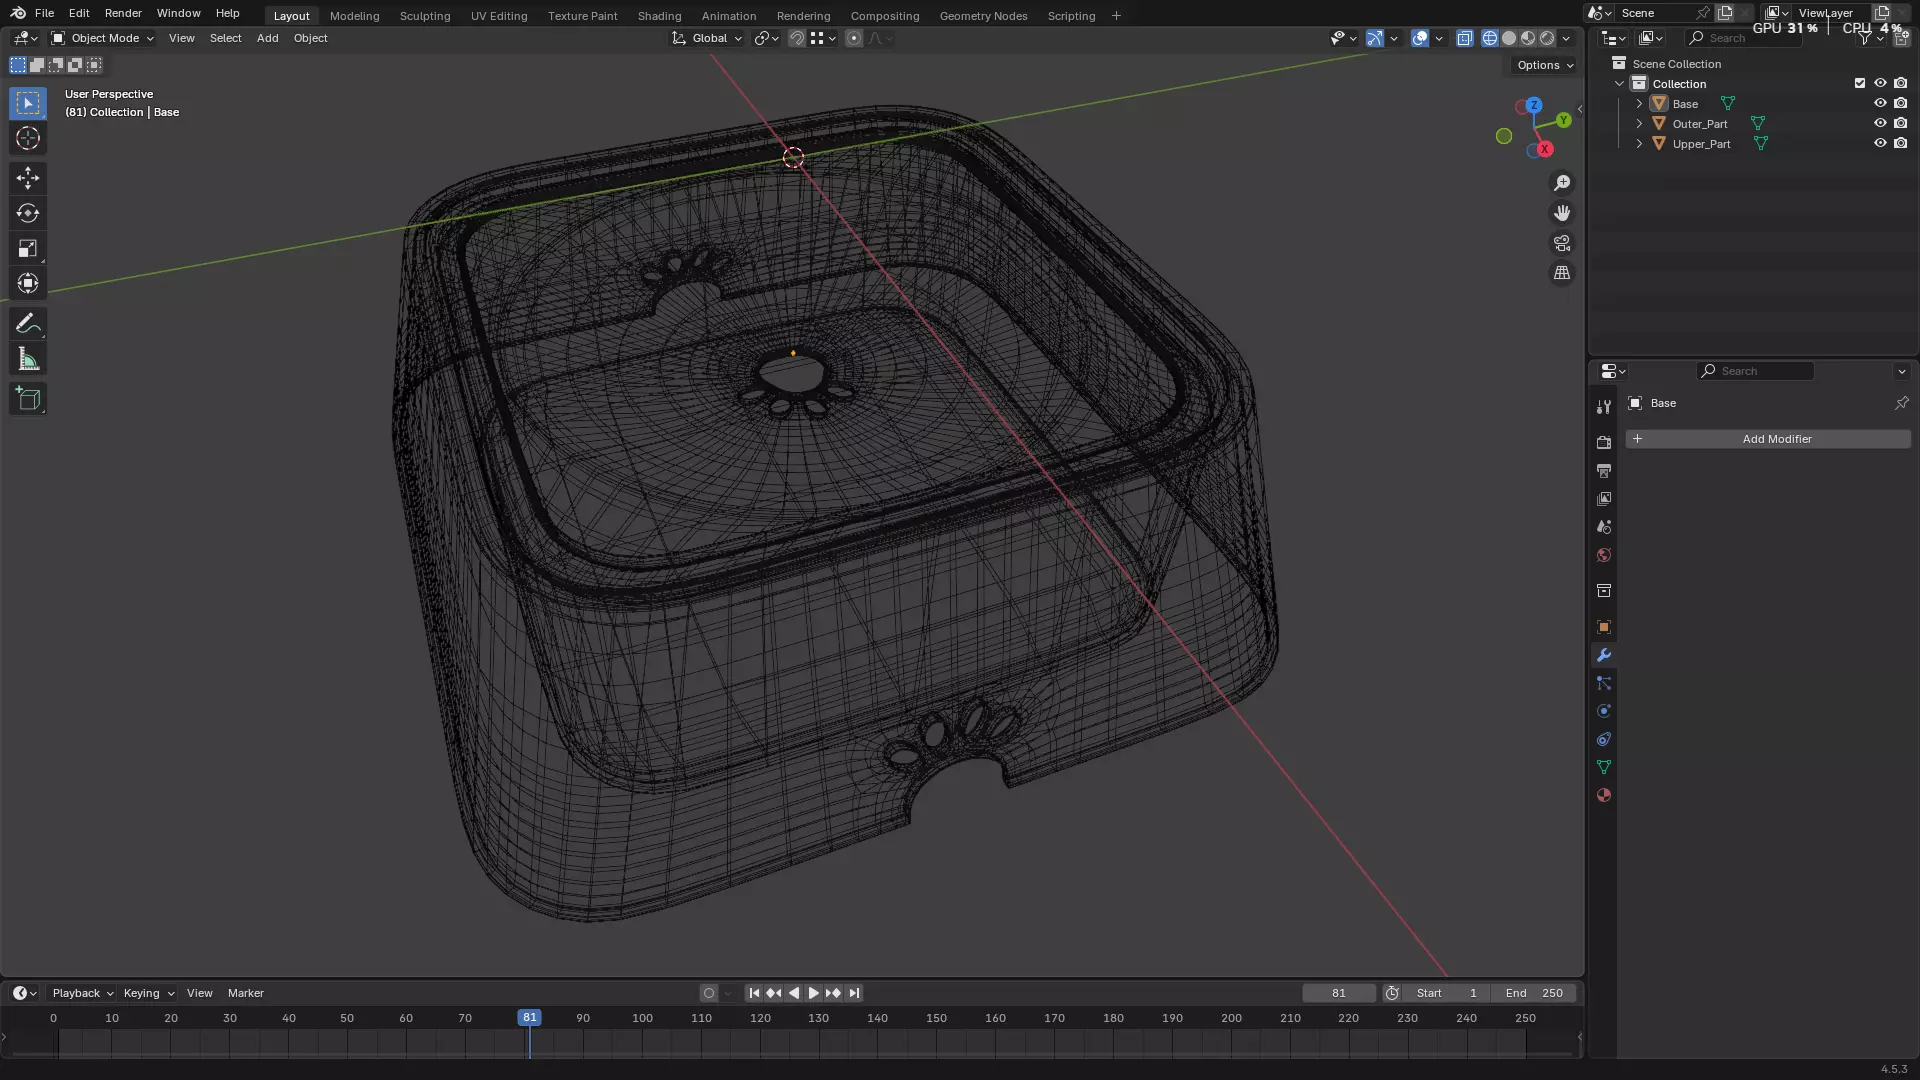Switch to the Geometry Nodes workspace tab
1920x1080 pixels.
pyautogui.click(x=983, y=16)
